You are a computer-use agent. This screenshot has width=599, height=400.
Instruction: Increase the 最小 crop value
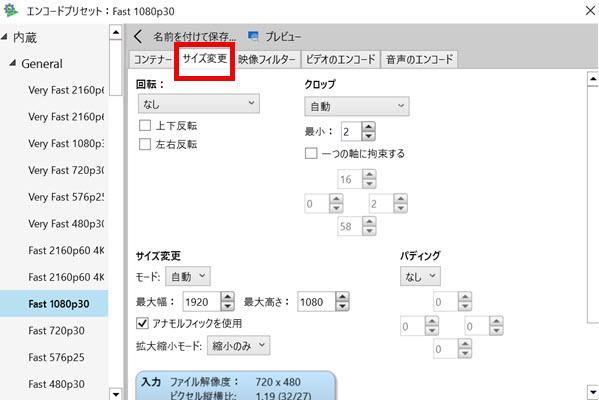coord(368,127)
